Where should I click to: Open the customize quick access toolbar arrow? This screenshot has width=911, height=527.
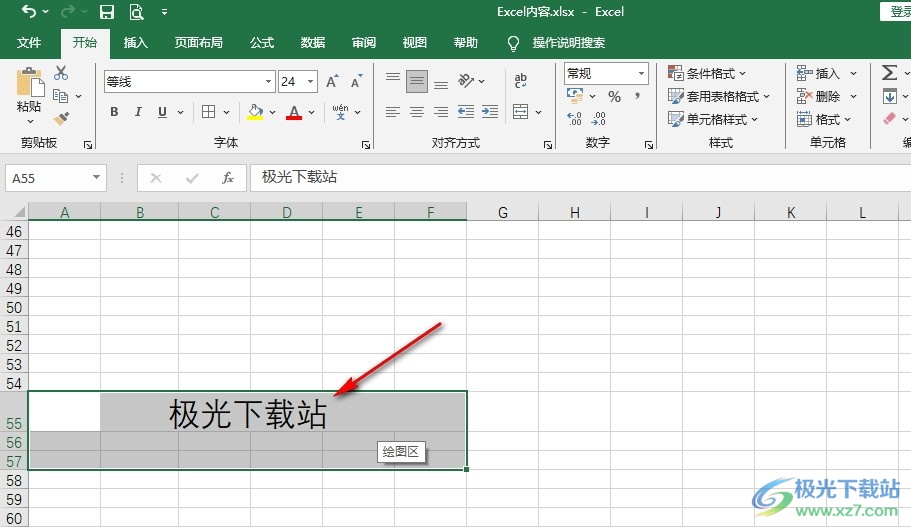click(164, 12)
